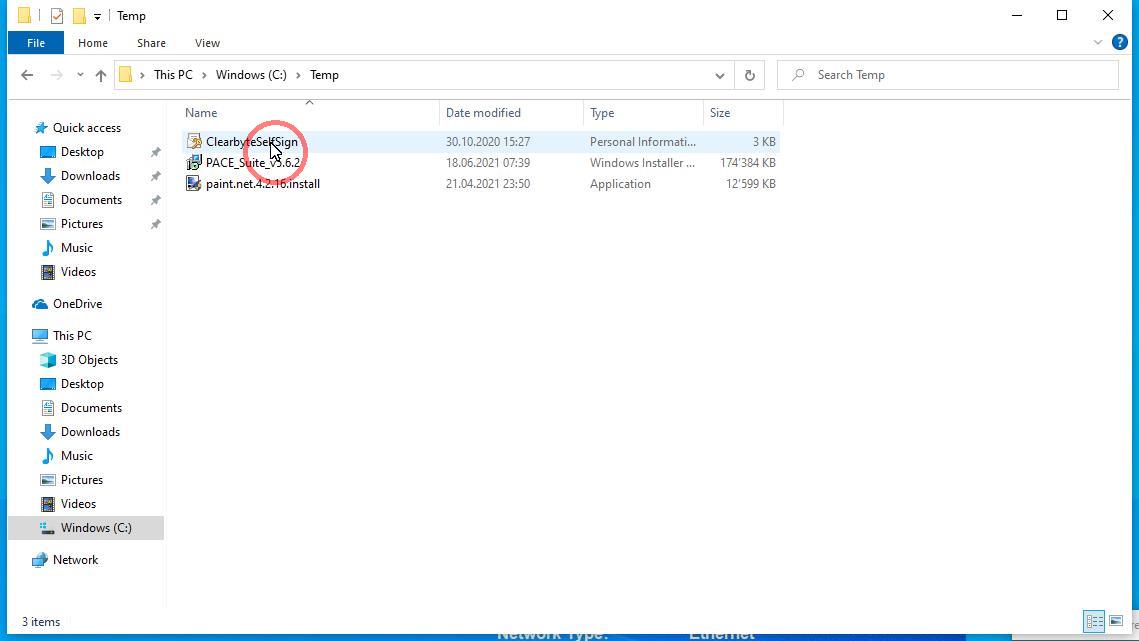1139x641 pixels.
Task: Open the File menu
Action: tap(35, 43)
